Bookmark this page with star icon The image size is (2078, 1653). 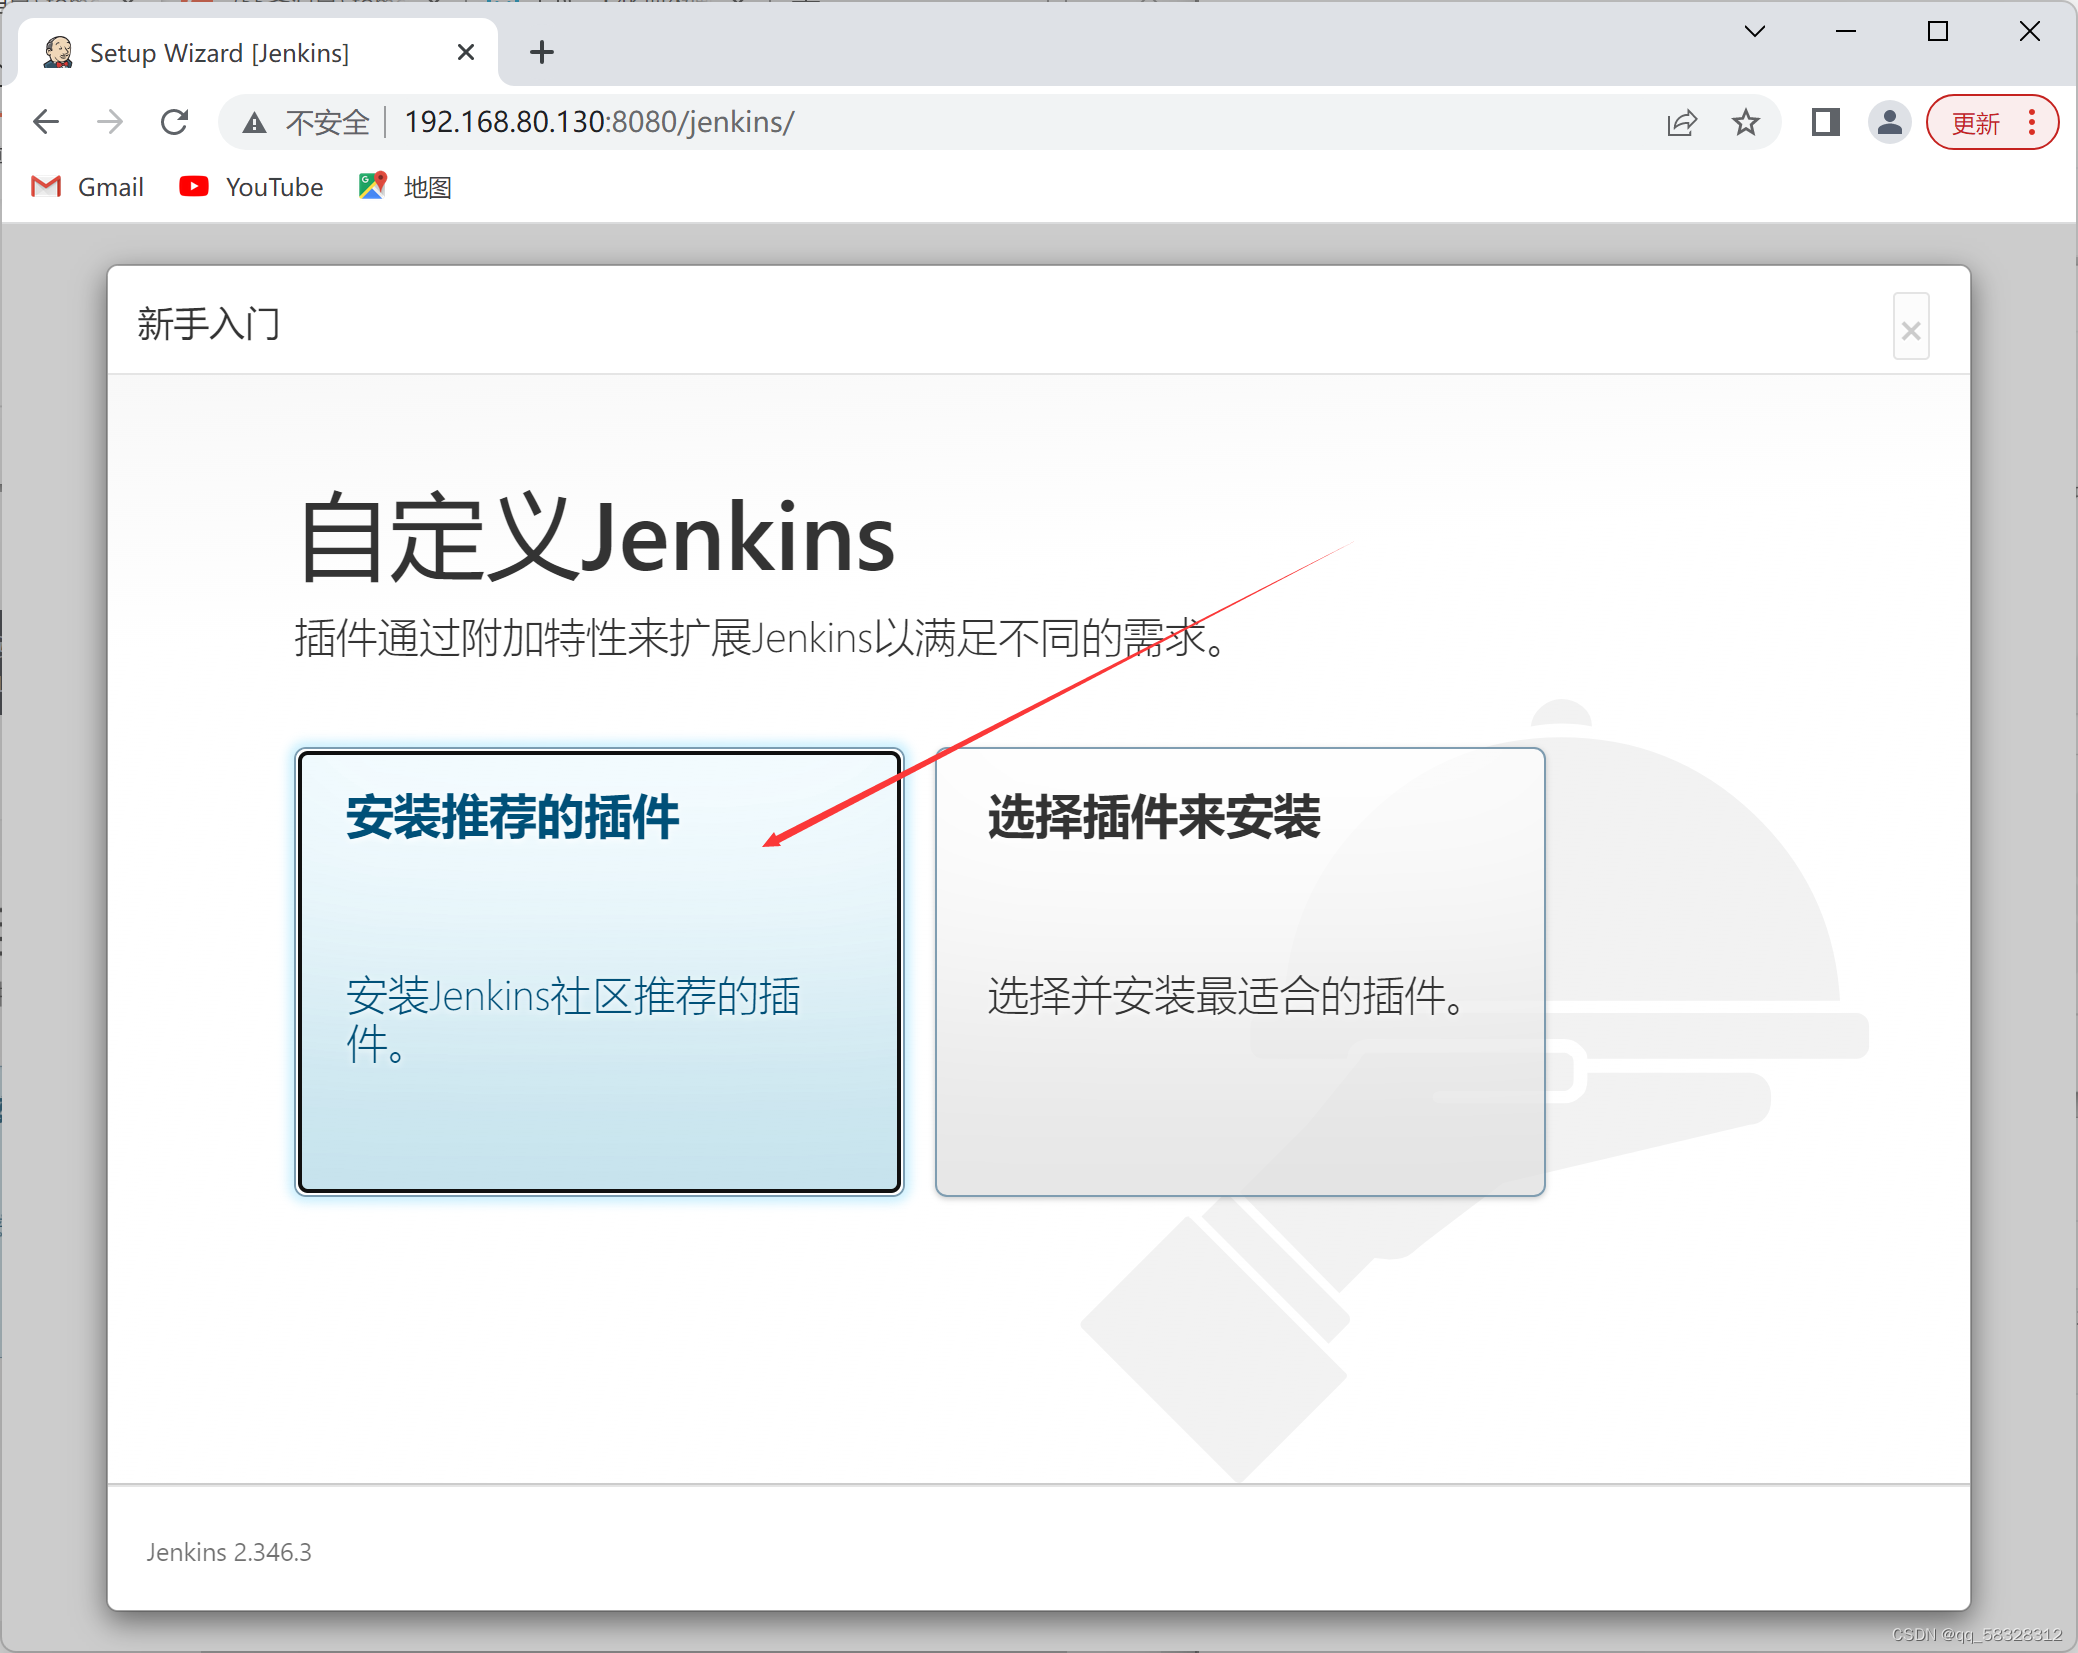click(x=1746, y=122)
